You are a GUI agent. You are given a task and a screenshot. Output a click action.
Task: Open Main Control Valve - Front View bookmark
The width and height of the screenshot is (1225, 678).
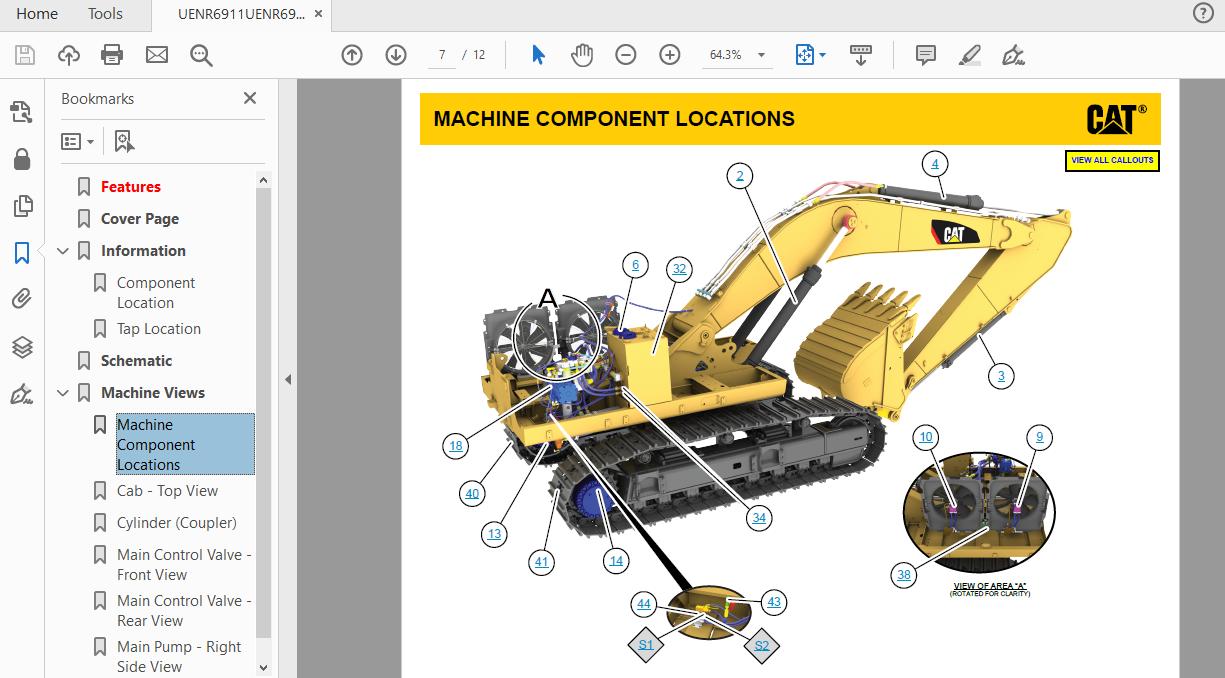(184, 565)
